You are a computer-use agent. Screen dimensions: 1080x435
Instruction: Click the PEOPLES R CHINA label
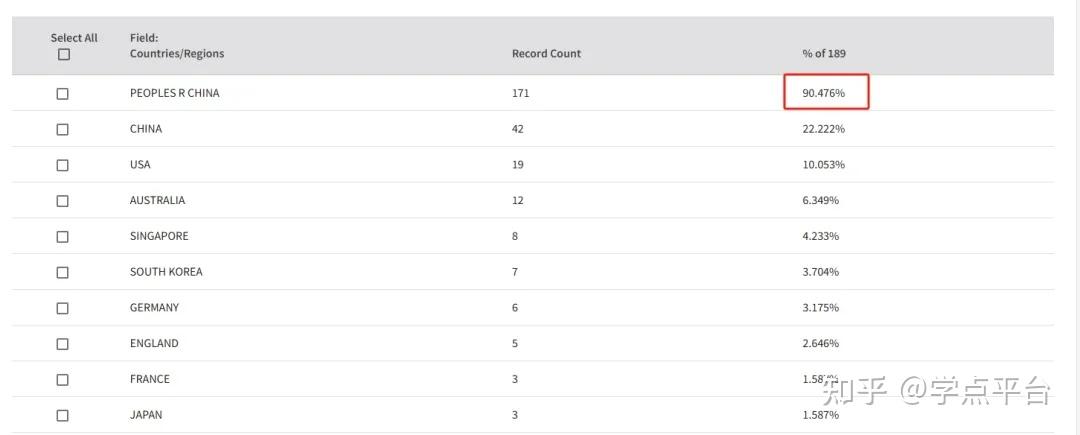(174, 93)
